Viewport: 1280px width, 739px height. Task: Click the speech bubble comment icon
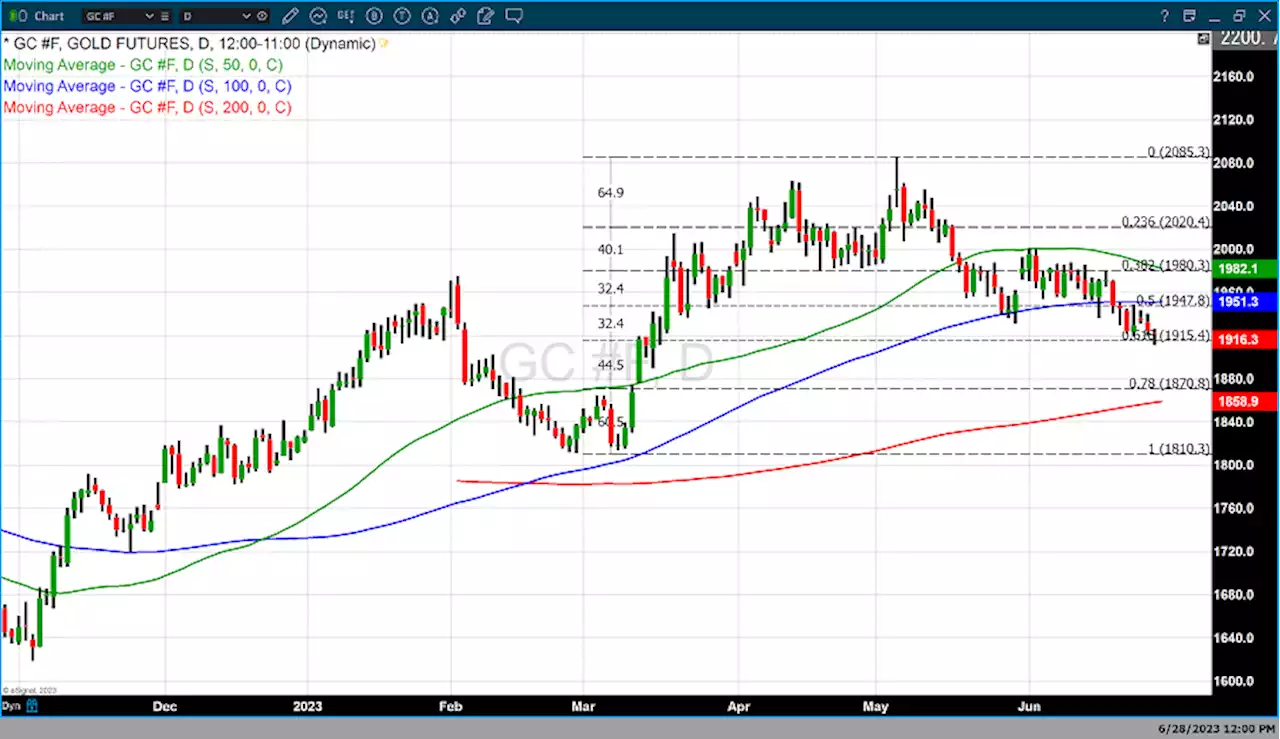[x=514, y=16]
